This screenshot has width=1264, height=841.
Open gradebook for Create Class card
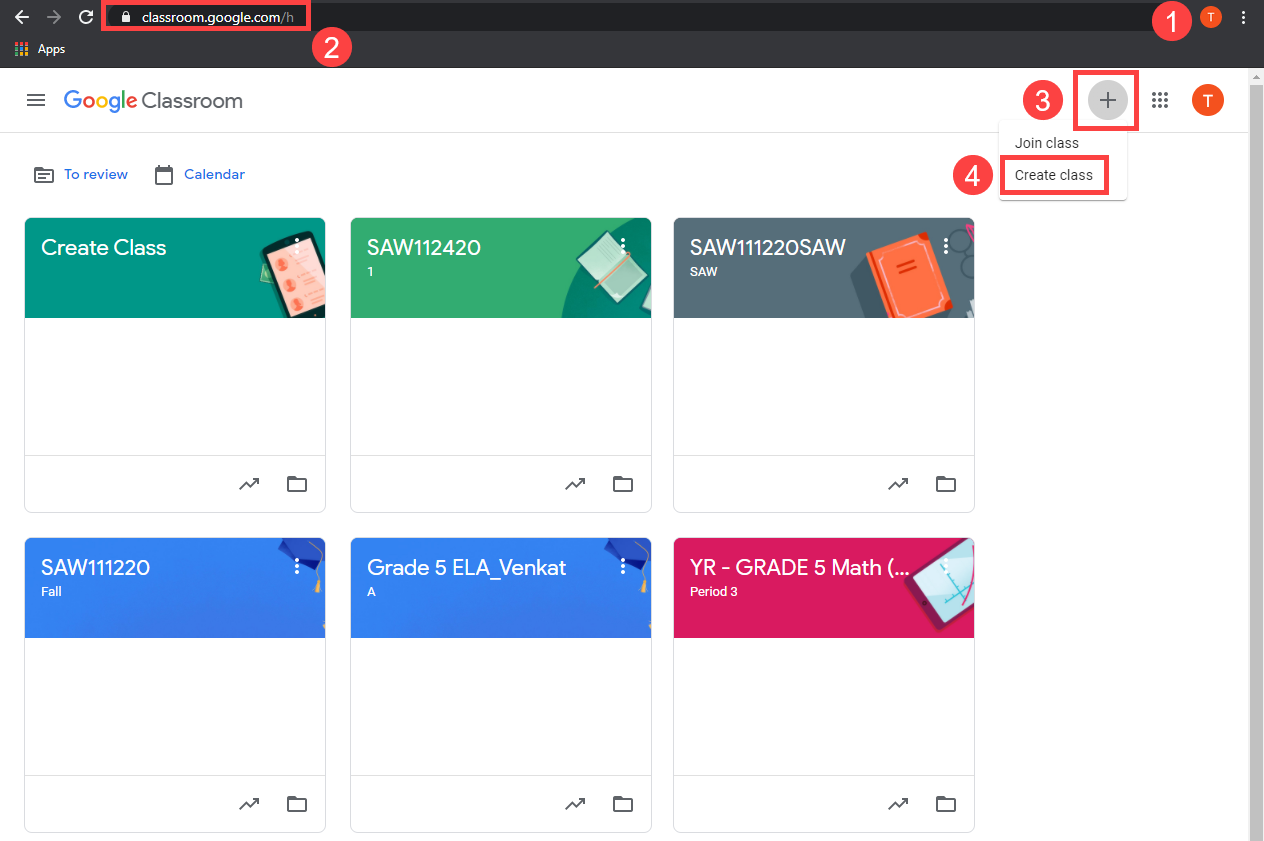click(249, 484)
